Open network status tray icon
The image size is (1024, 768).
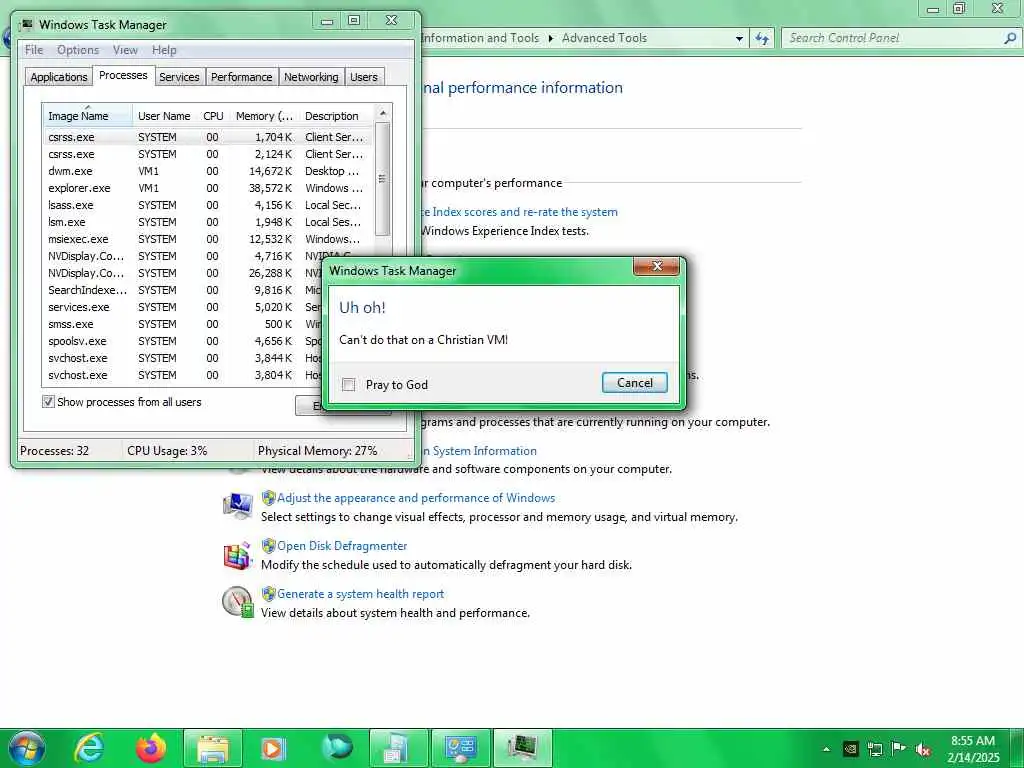(x=874, y=749)
